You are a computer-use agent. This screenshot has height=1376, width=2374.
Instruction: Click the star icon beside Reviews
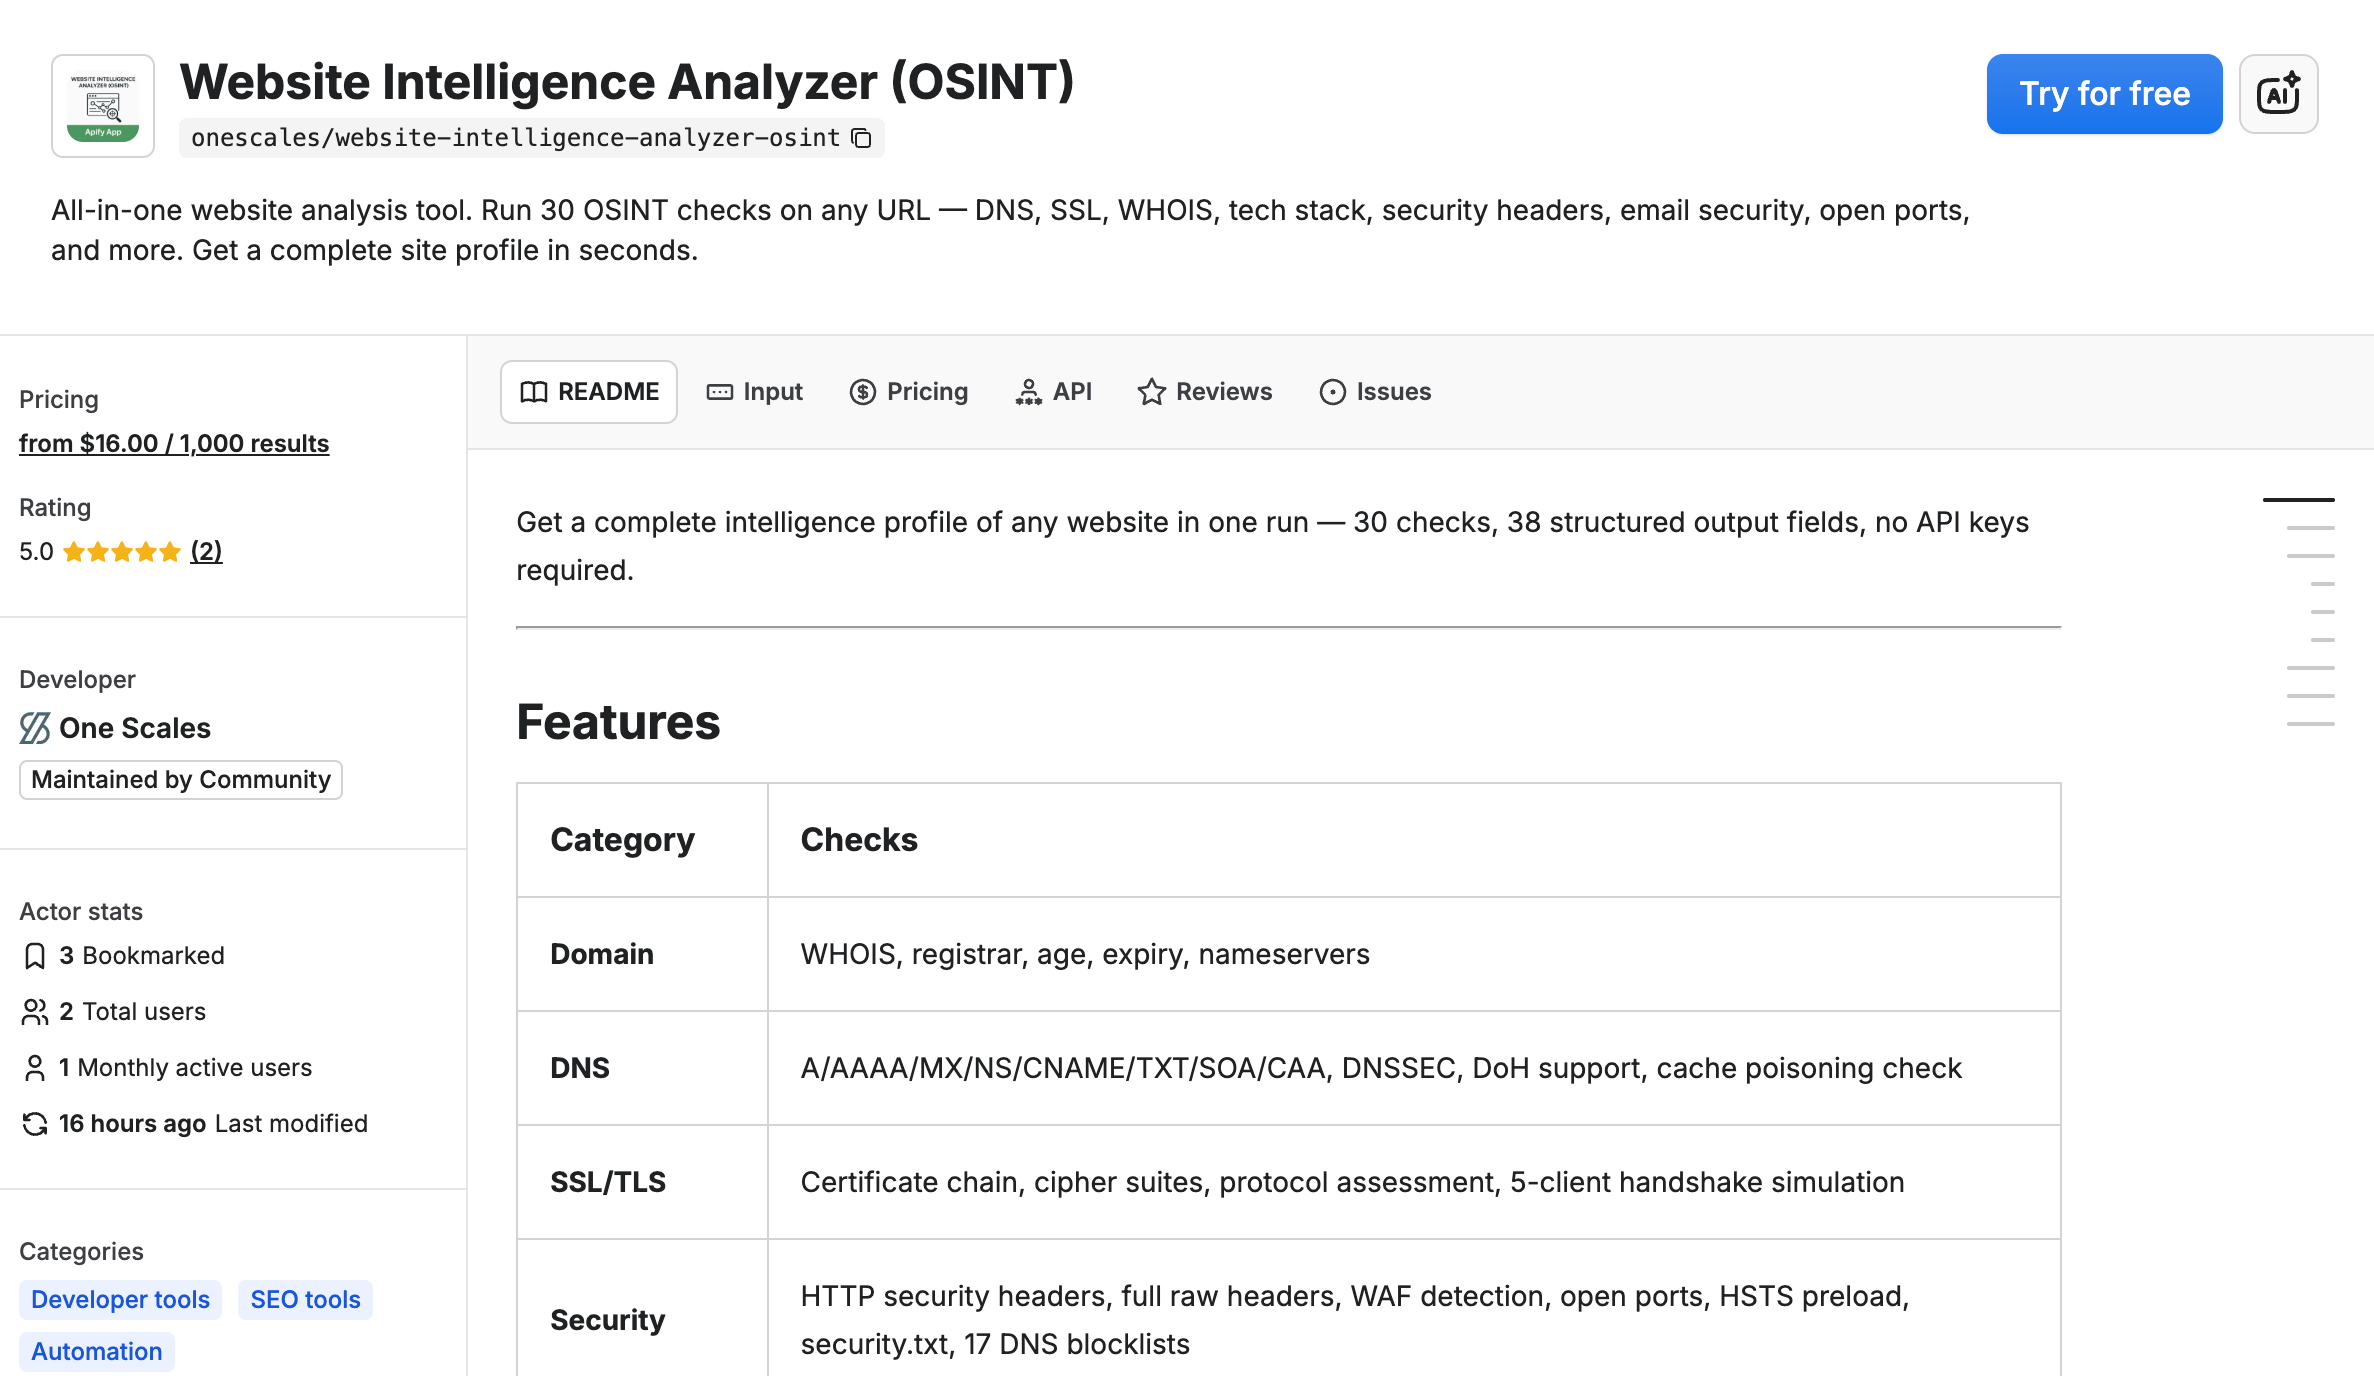click(x=1152, y=391)
